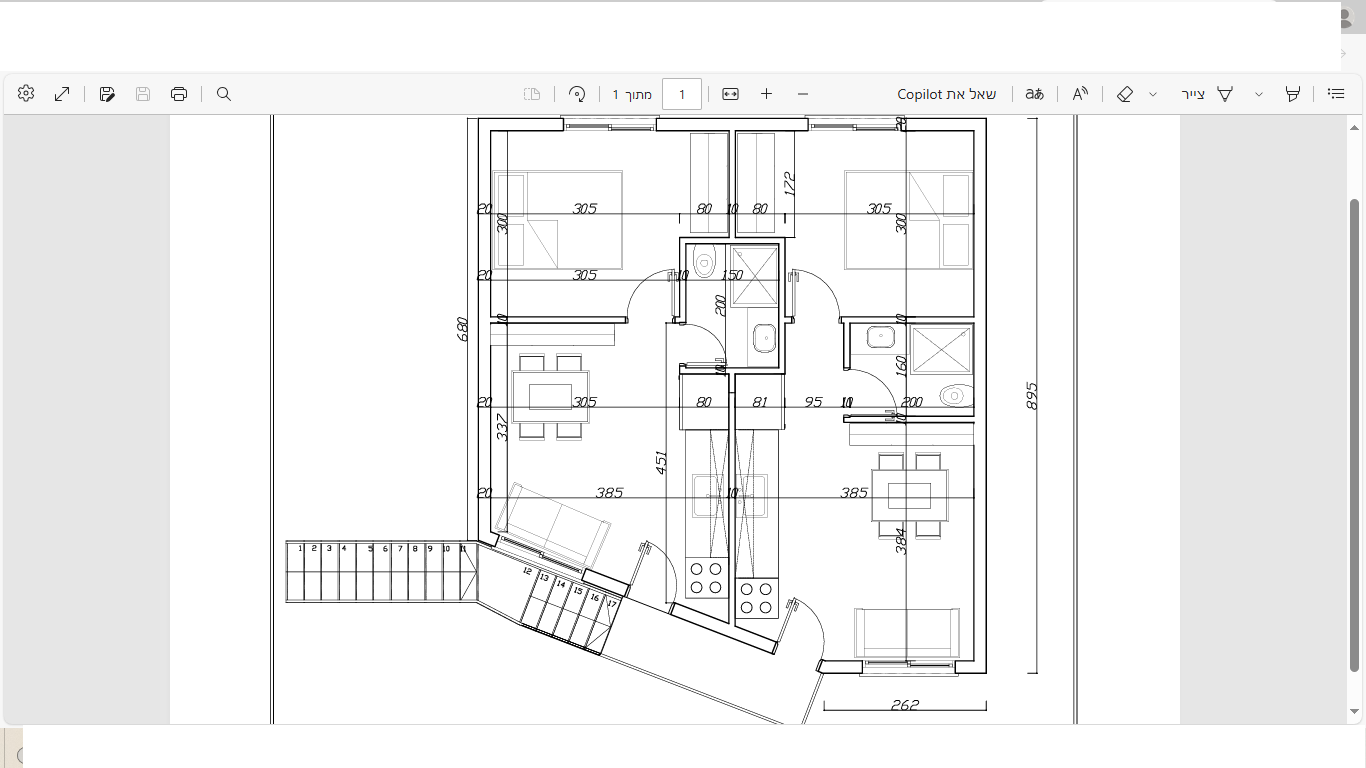This screenshot has width=1366, height=768.
Task: Enter full screen with the diagonal arrows icon
Action: [62, 93]
